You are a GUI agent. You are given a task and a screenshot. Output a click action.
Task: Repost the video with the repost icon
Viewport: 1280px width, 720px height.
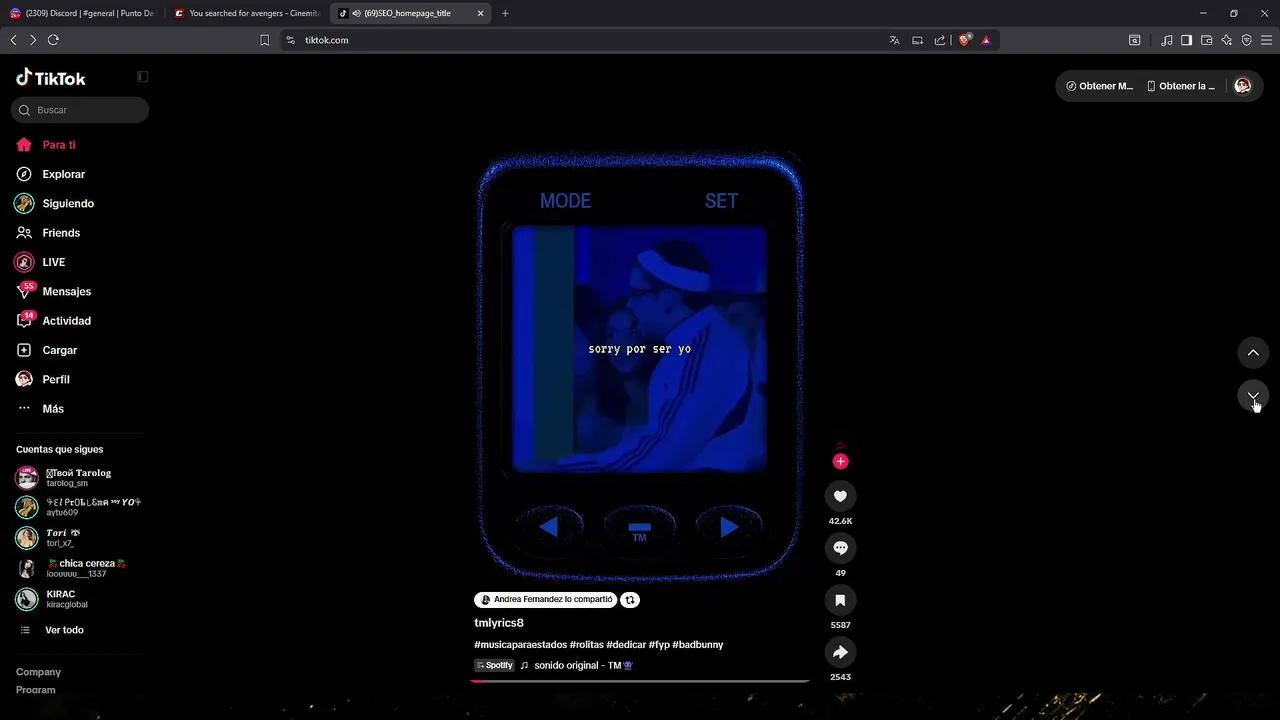tap(630, 600)
